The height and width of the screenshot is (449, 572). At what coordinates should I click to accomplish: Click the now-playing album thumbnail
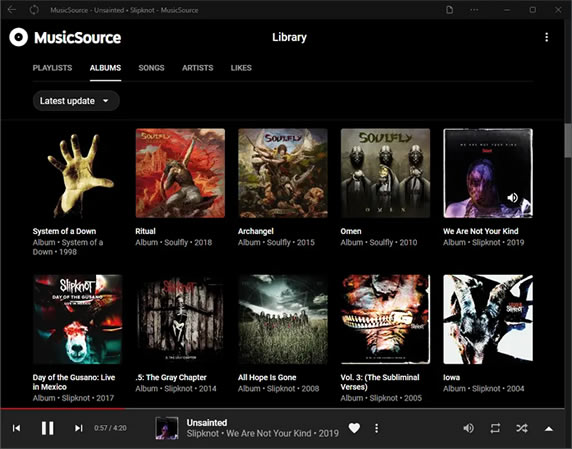[x=167, y=428]
